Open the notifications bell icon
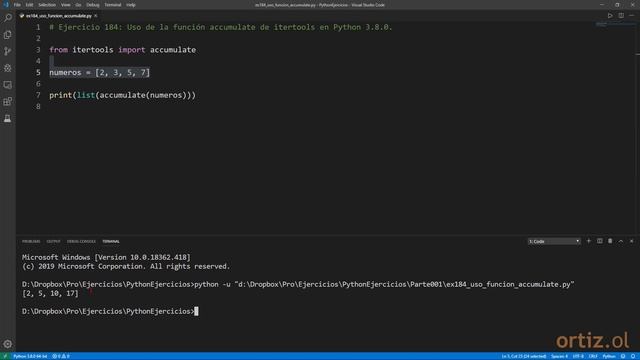The height and width of the screenshot is (360, 640). tap(633, 356)
